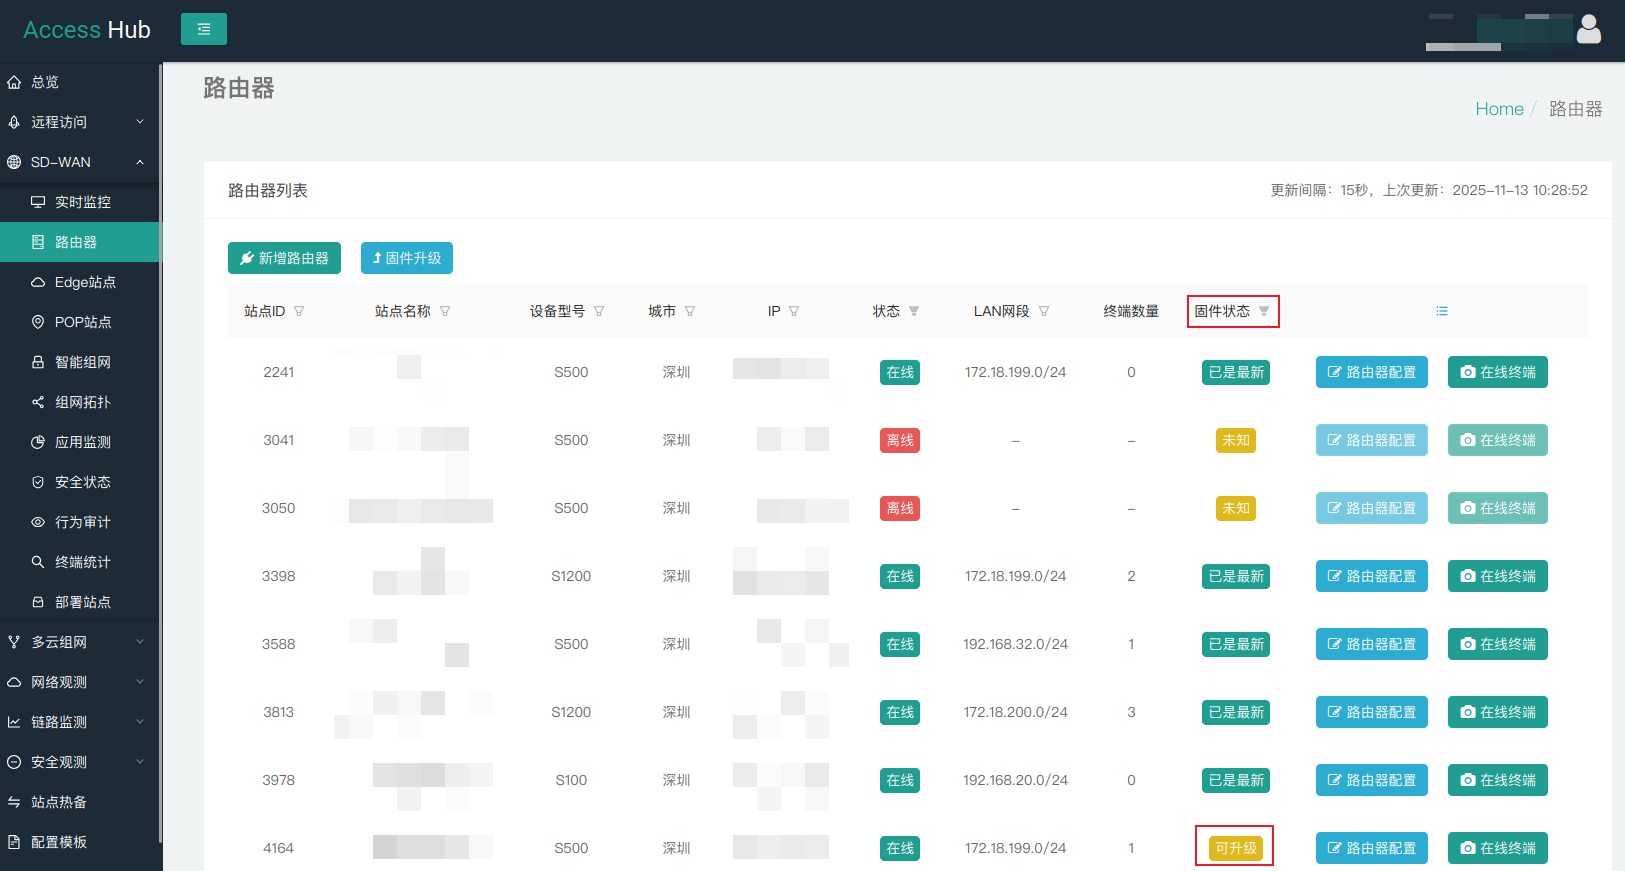This screenshot has height=871, width=1625.
Task: Filter by 固件状态 column funnel icon
Action: 1264,311
